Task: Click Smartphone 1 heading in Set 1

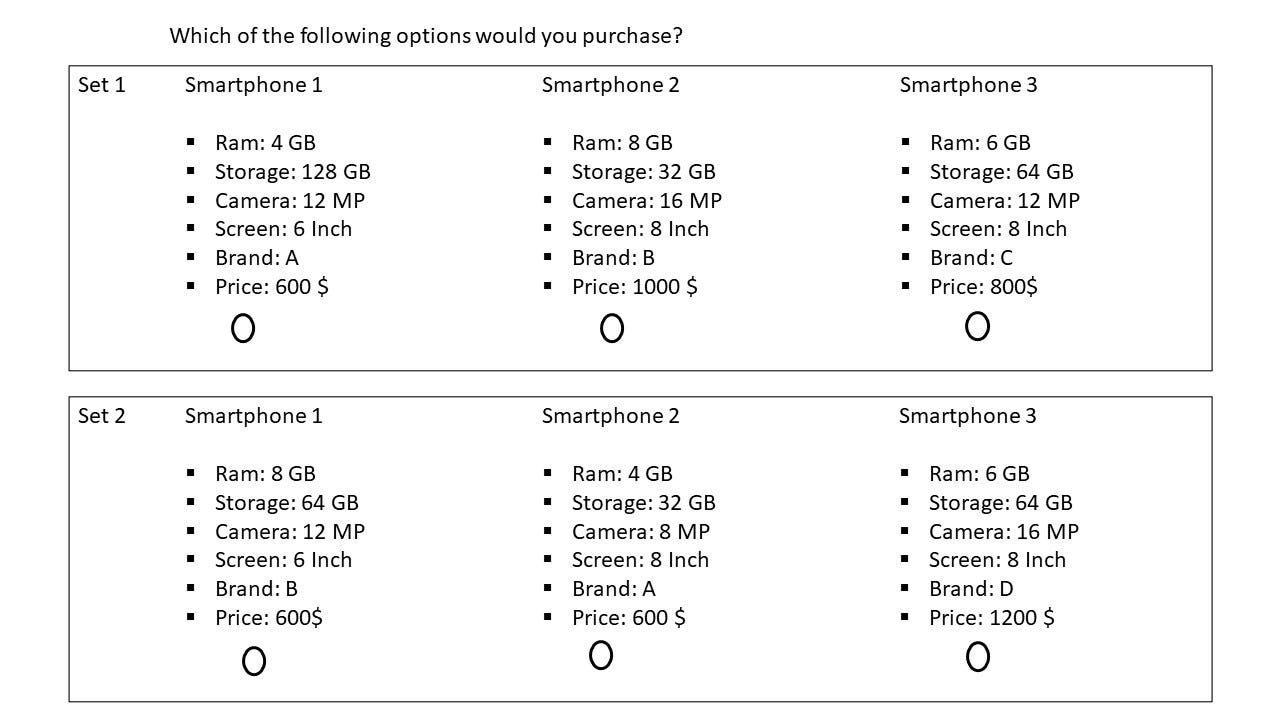Action: tap(253, 85)
